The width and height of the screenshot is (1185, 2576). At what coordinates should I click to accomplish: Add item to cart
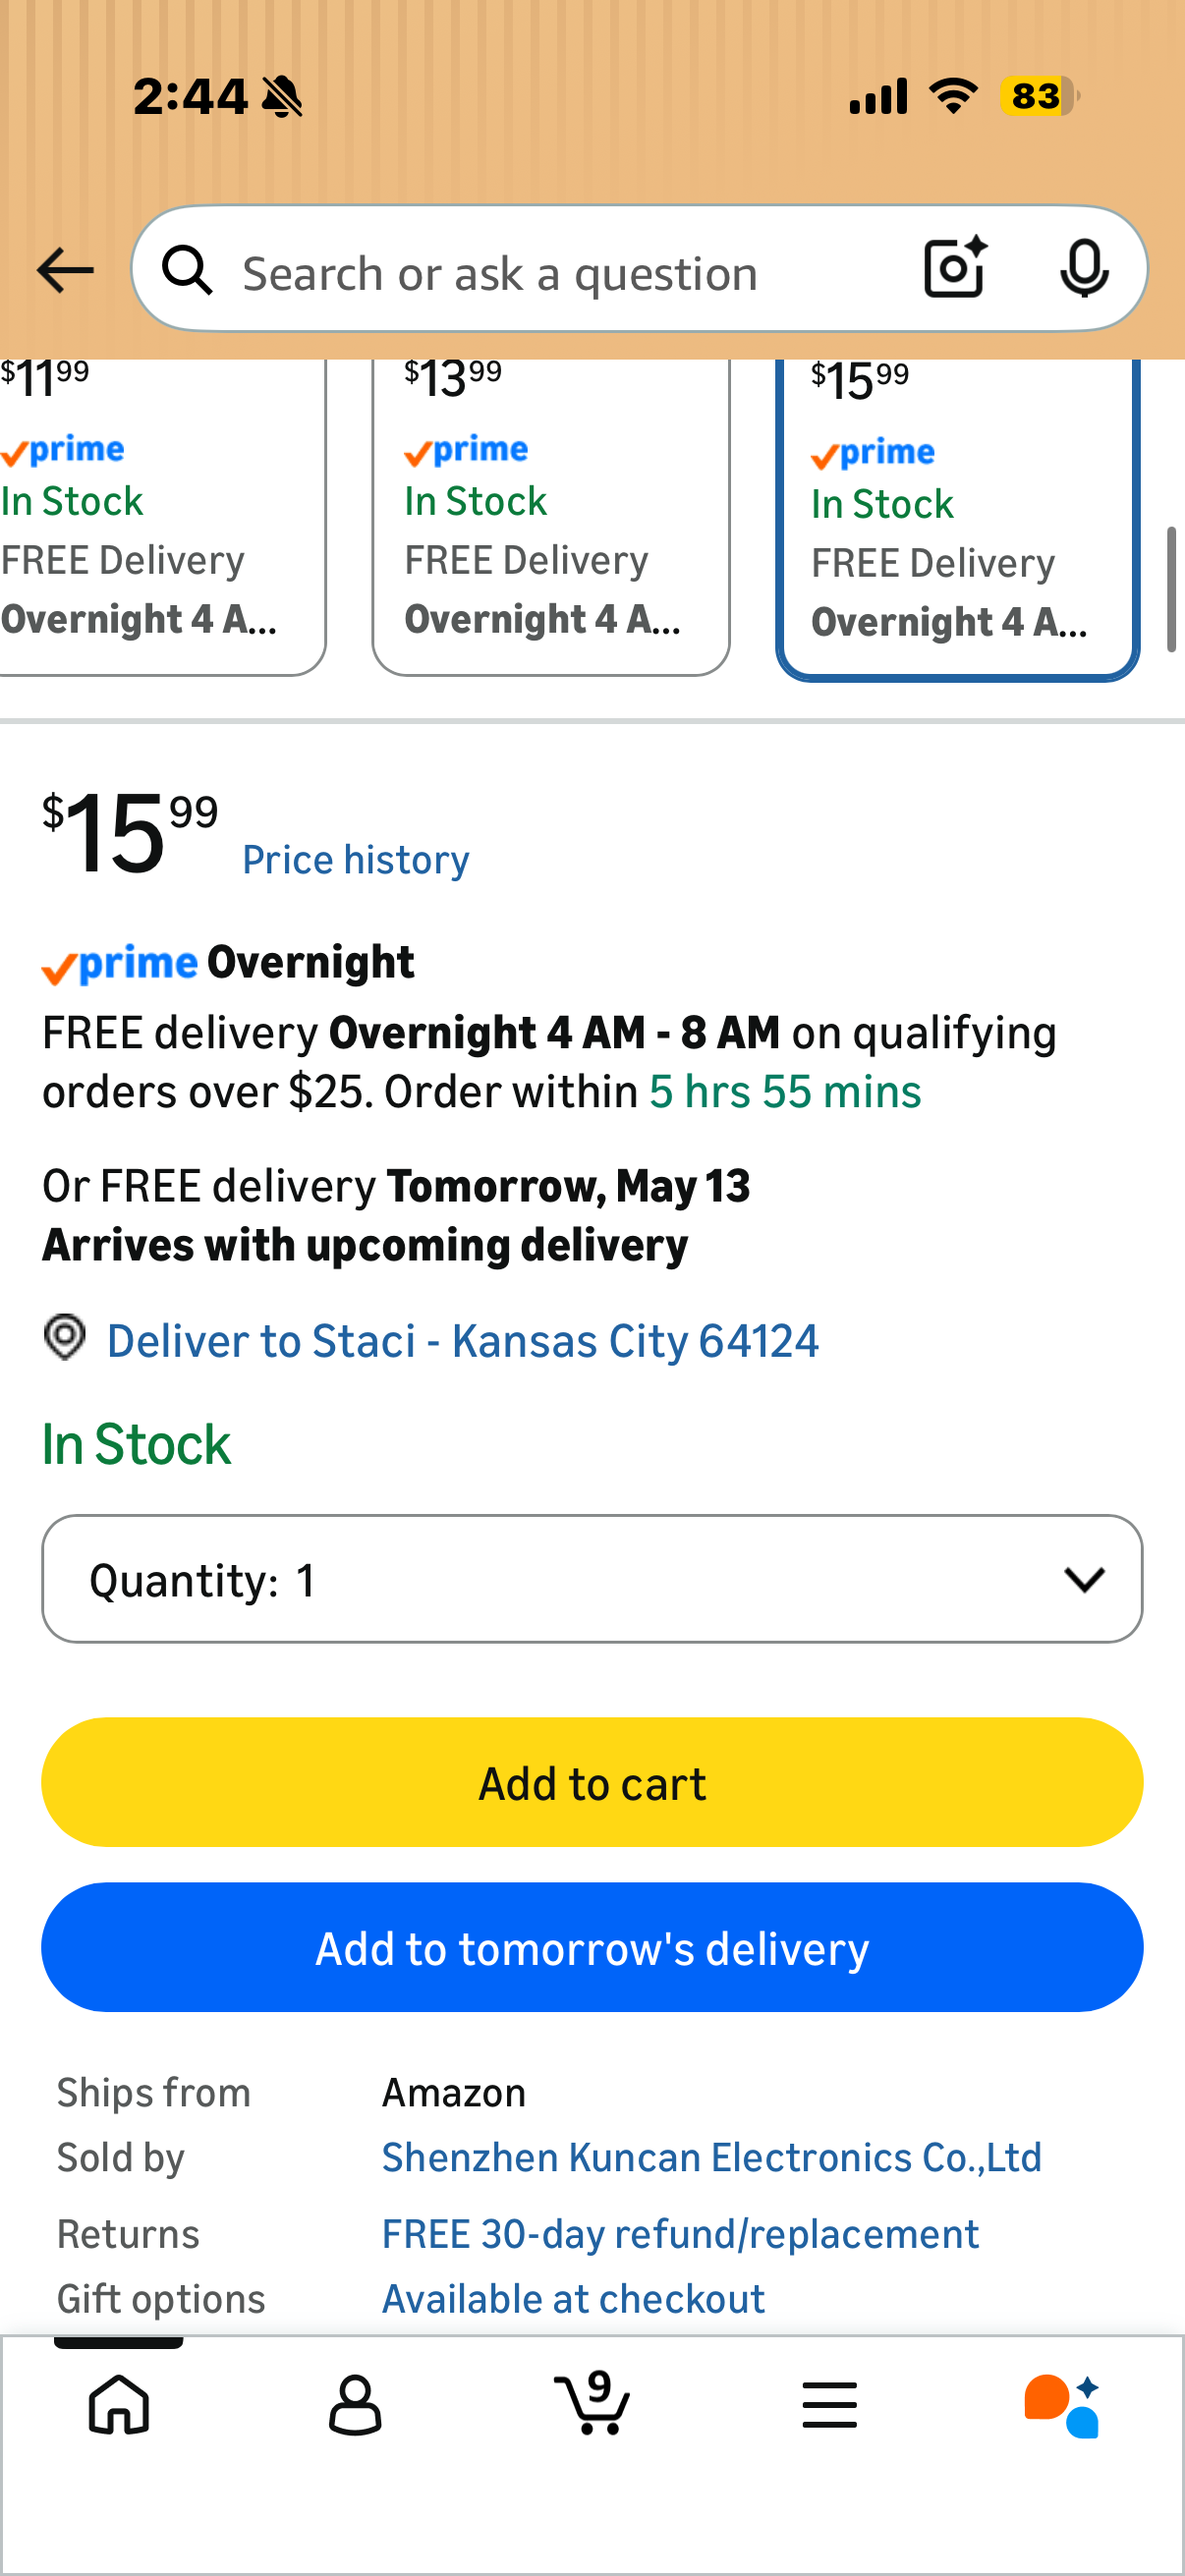click(592, 1783)
